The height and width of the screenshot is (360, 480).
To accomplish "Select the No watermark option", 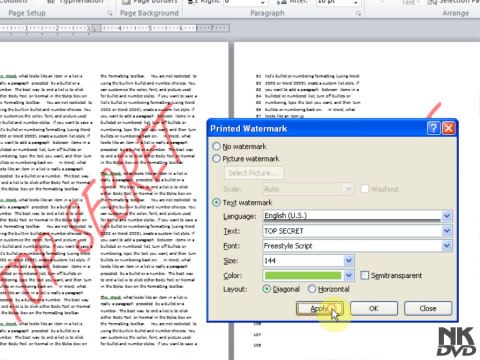I will [216, 146].
